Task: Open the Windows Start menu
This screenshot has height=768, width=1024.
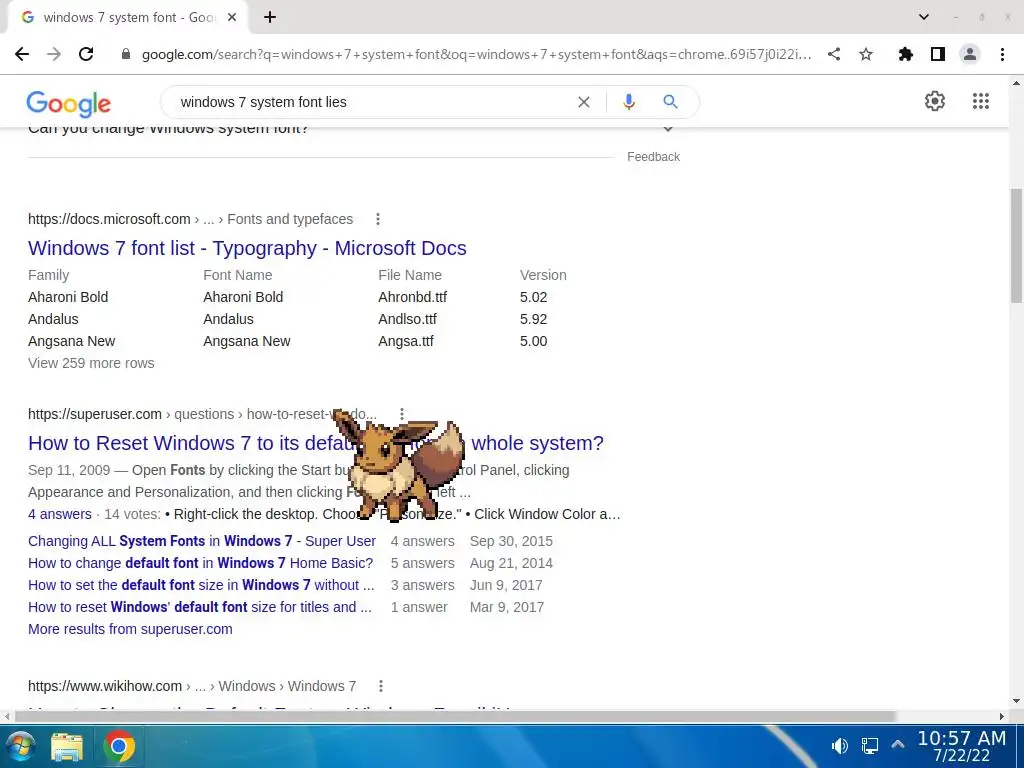Action: [20, 746]
